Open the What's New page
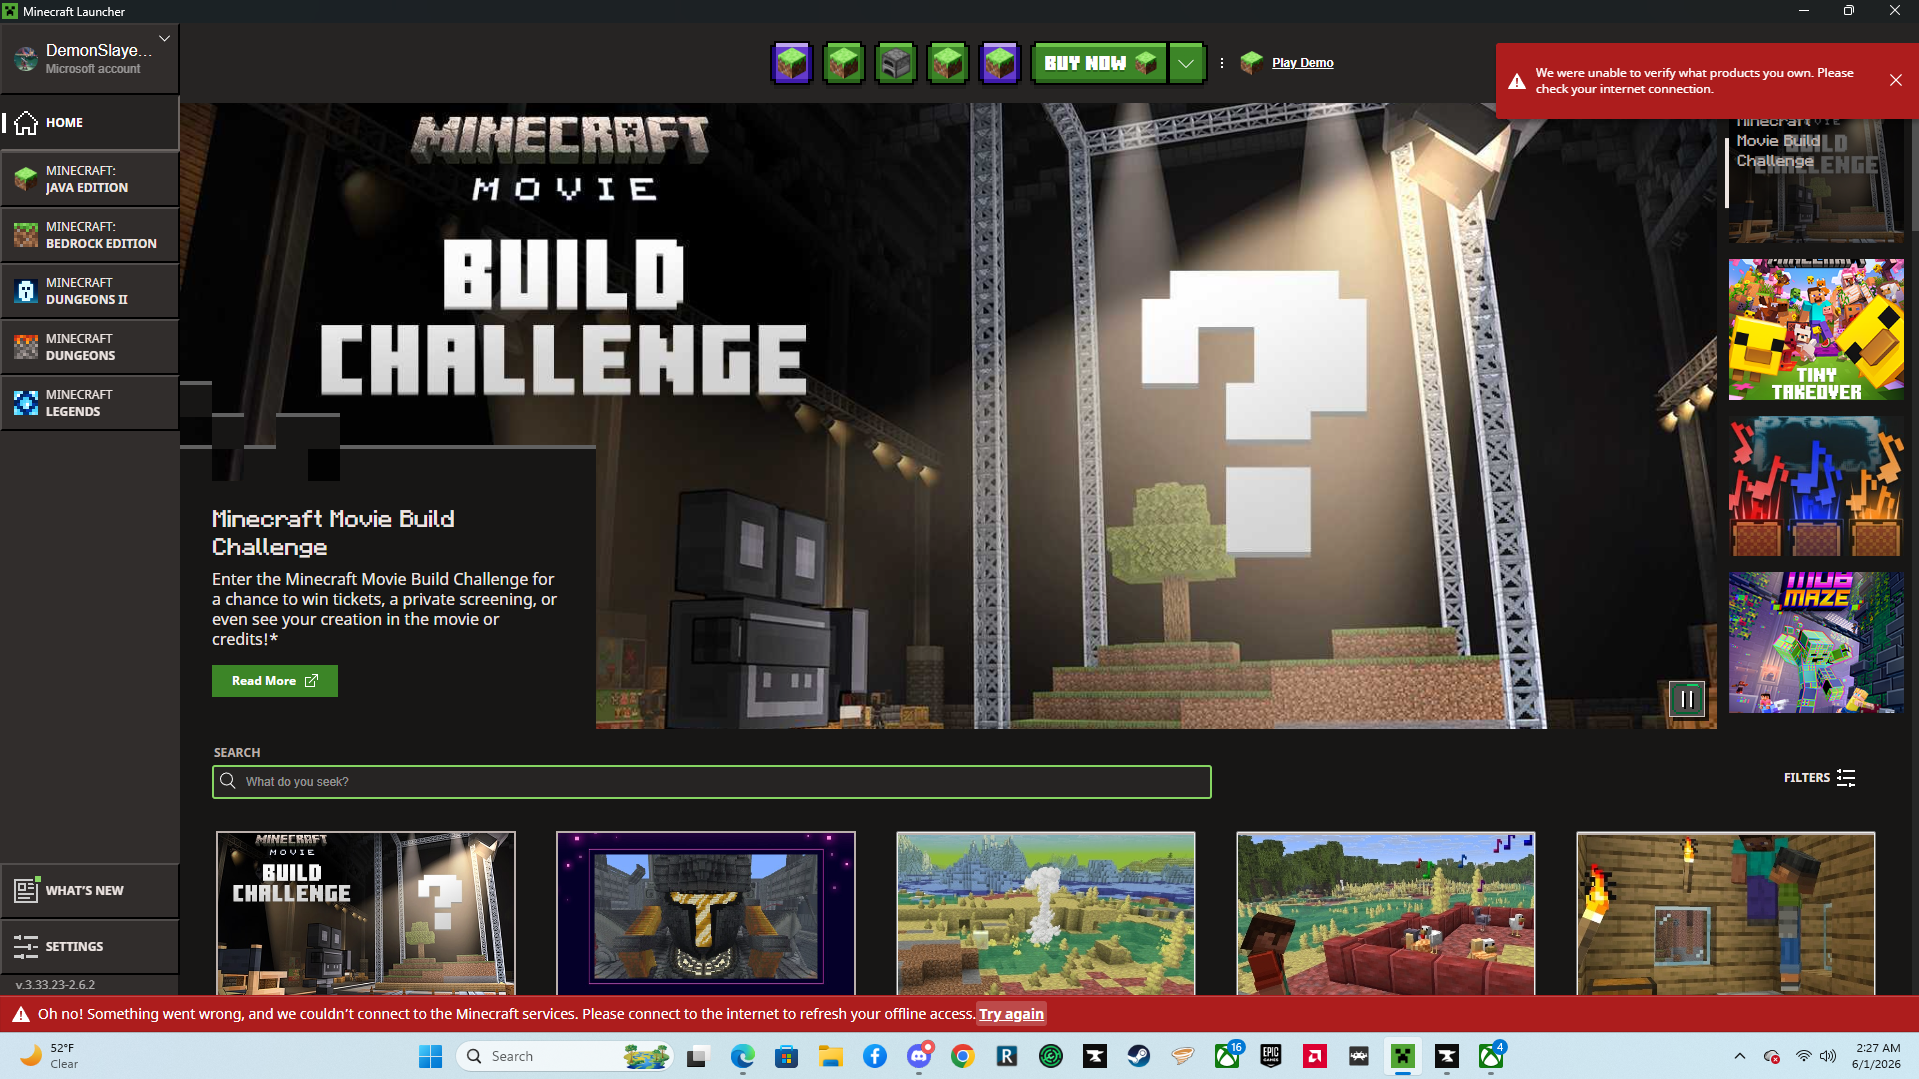Screen dimensions: 1919x1079 tap(90, 890)
